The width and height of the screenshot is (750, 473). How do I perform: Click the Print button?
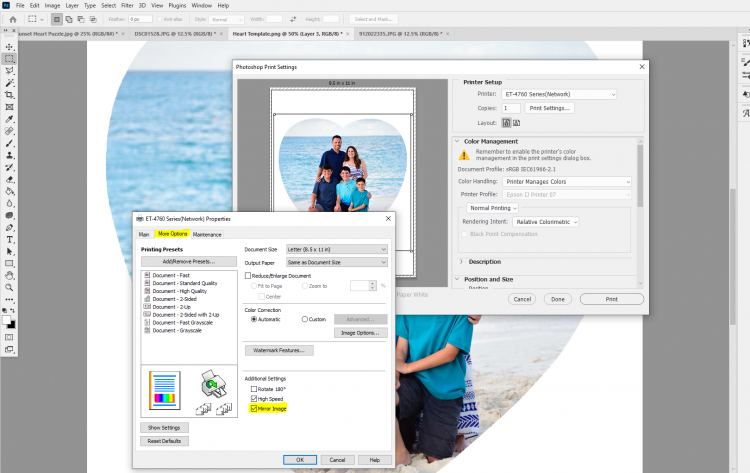click(x=612, y=299)
